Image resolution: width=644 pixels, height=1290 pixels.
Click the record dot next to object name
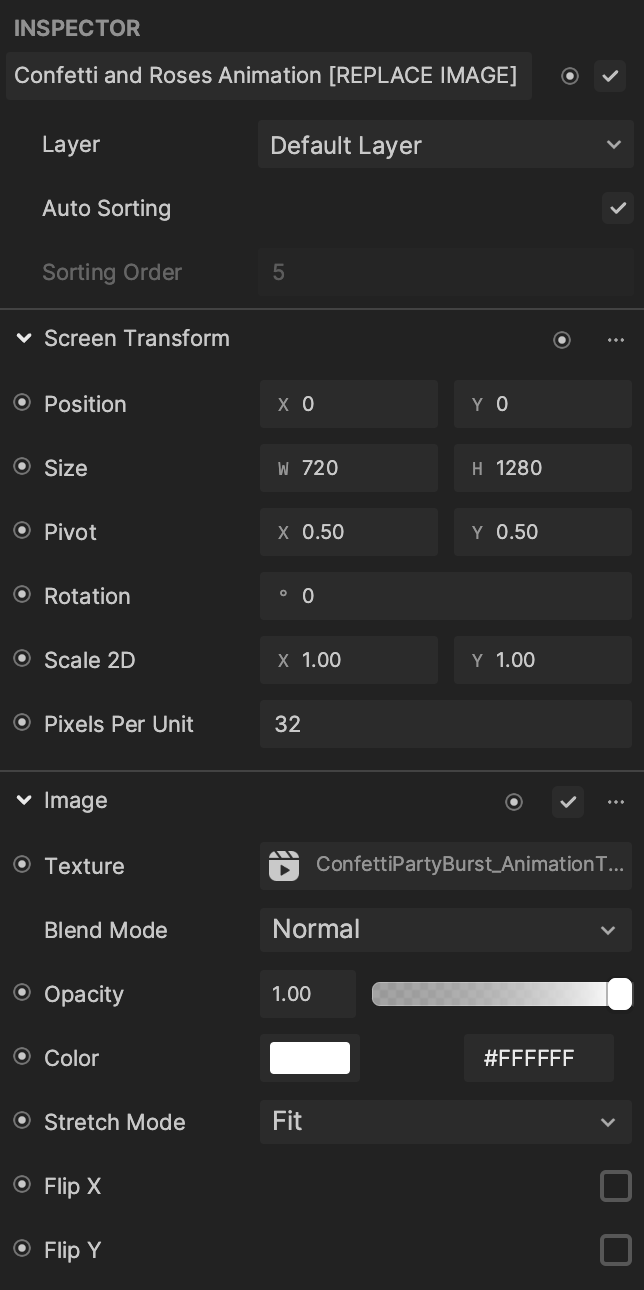[x=570, y=76]
